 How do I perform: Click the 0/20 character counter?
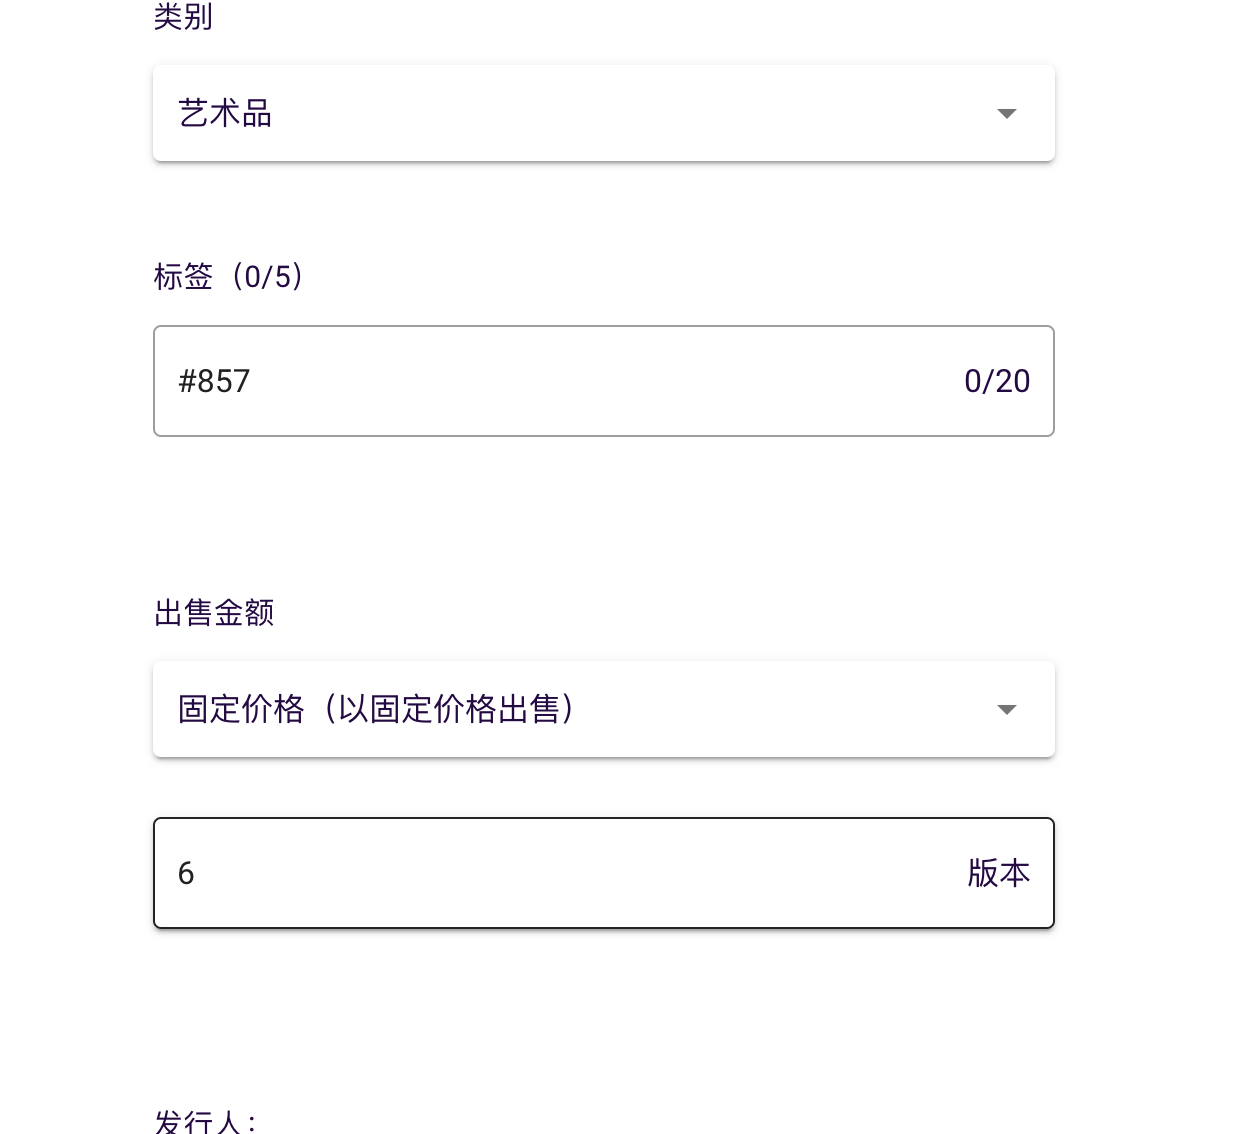(996, 381)
